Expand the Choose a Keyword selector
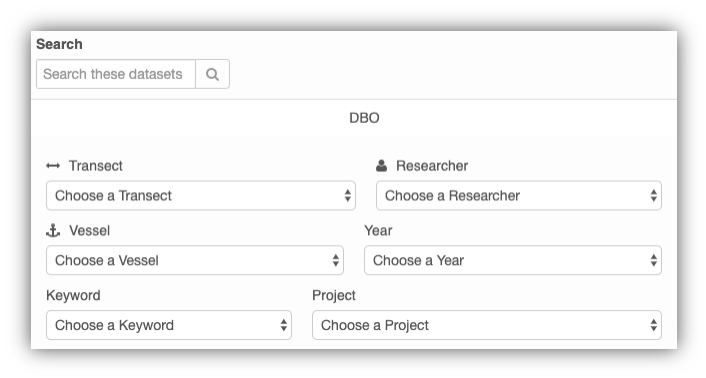The width and height of the screenshot is (706, 378). [x=169, y=325]
